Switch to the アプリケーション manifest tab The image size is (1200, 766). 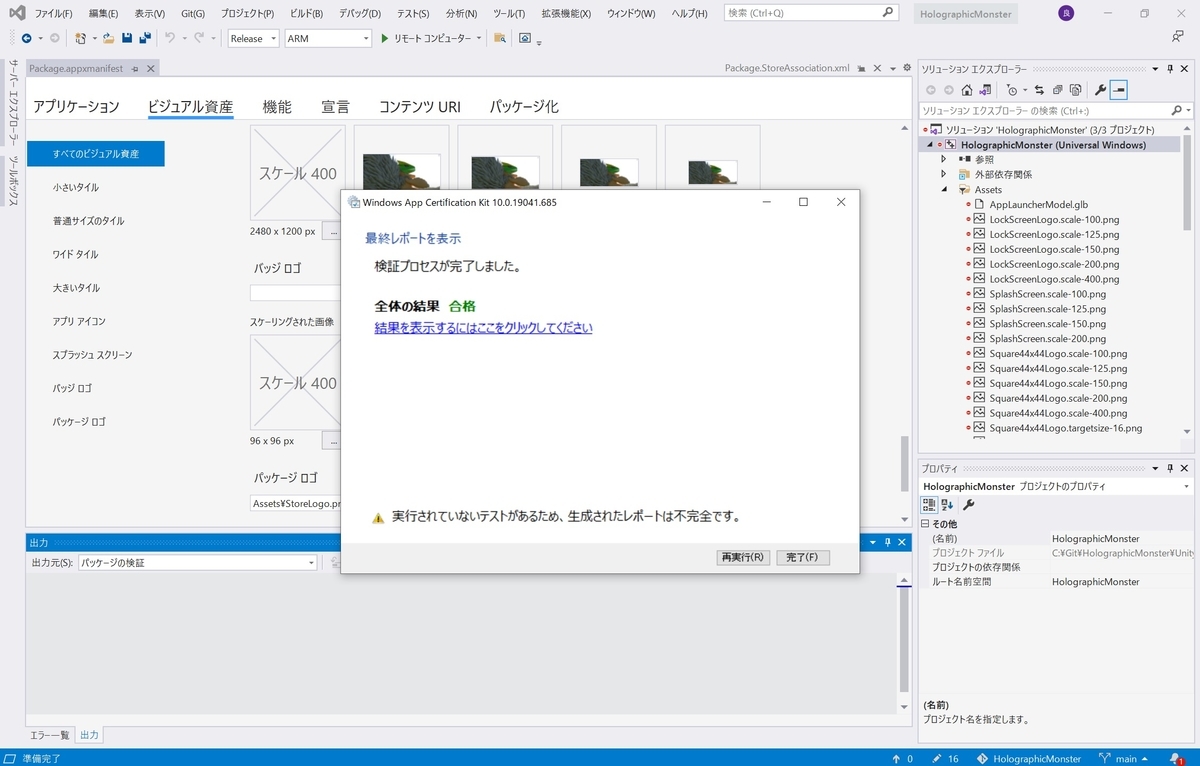click(x=76, y=107)
